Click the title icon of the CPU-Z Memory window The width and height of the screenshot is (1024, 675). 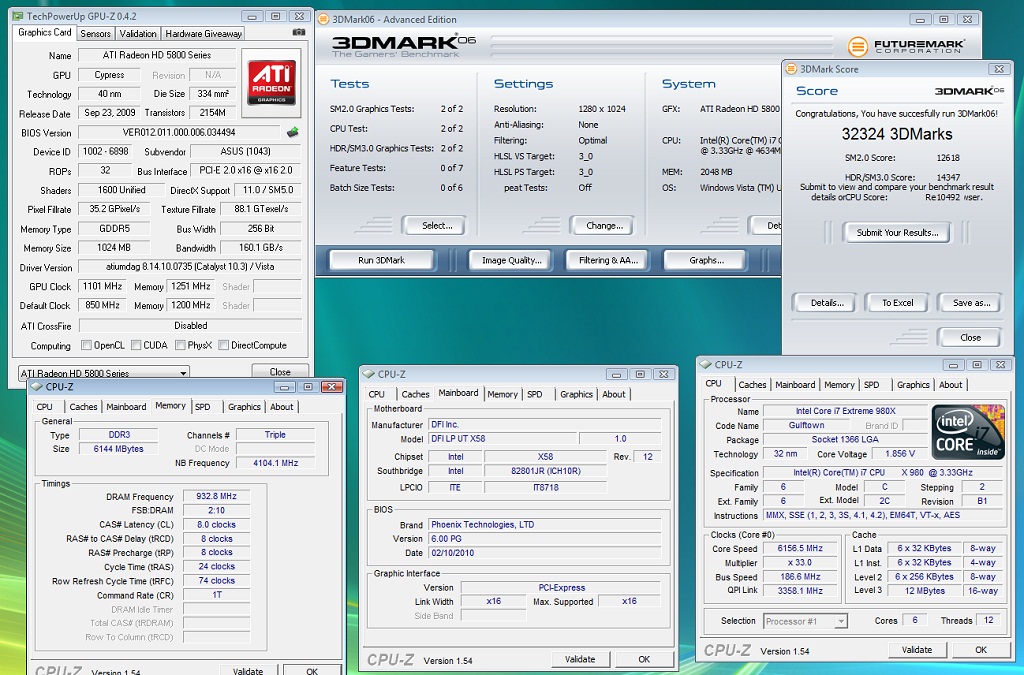coord(37,386)
